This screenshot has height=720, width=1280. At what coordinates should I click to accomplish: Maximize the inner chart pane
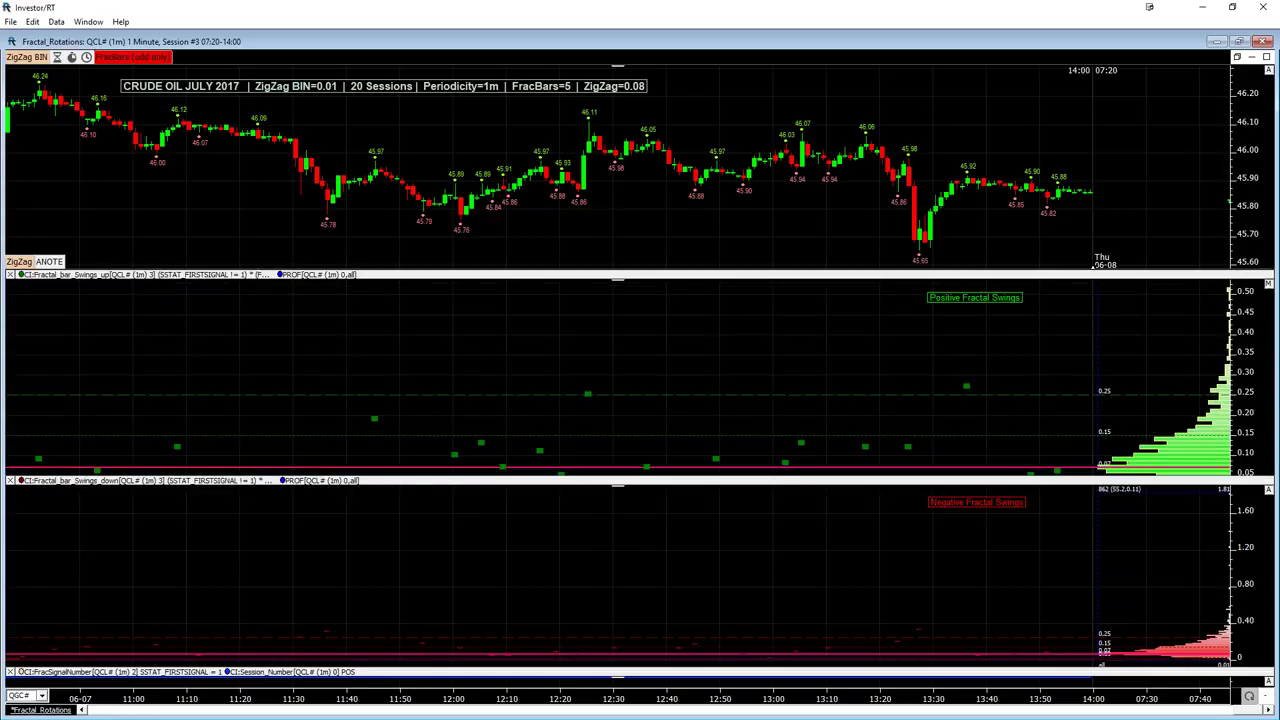(1267, 57)
